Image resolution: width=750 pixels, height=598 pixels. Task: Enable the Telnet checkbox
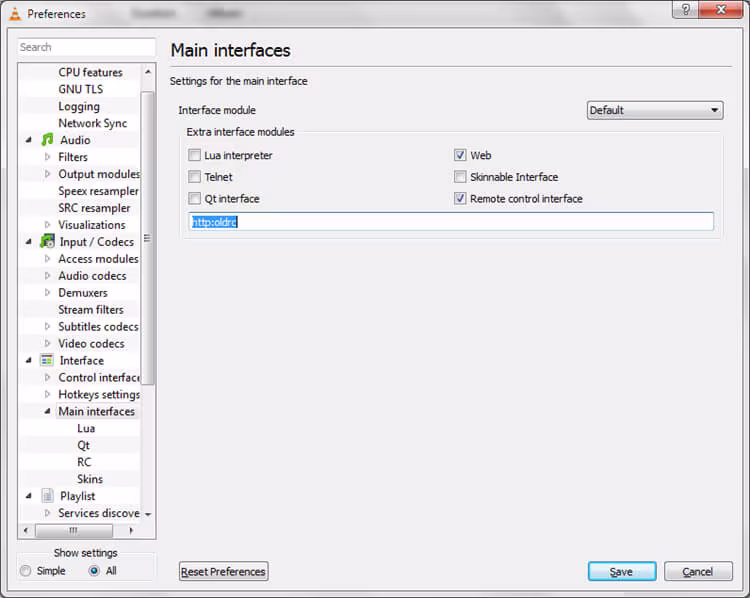(194, 177)
